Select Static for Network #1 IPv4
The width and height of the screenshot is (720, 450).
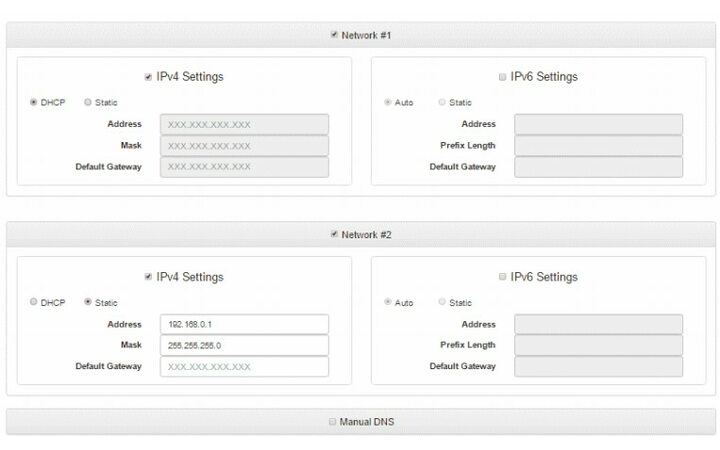pos(88,102)
